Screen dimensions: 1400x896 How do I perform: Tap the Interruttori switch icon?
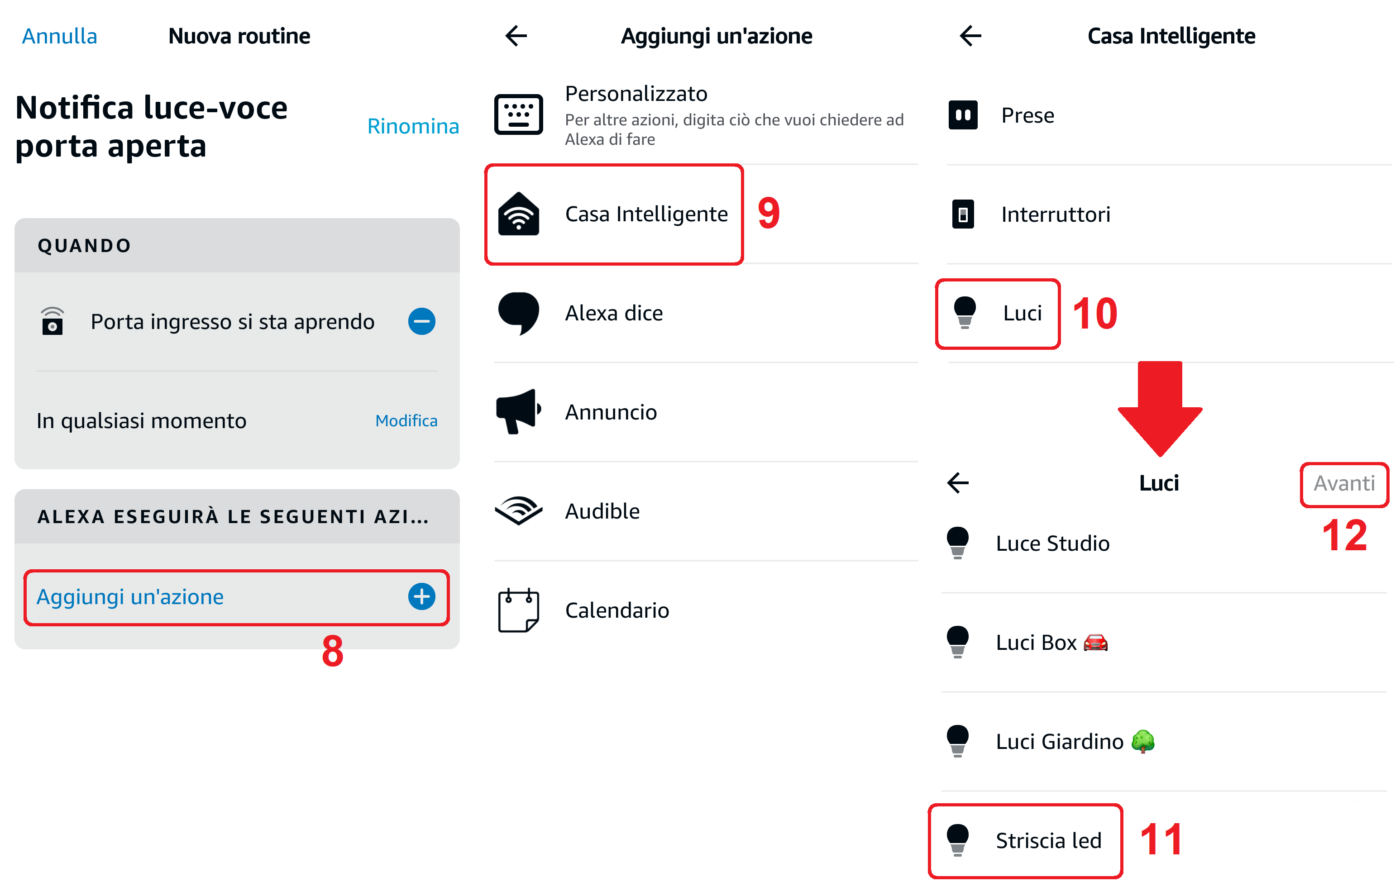[963, 214]
